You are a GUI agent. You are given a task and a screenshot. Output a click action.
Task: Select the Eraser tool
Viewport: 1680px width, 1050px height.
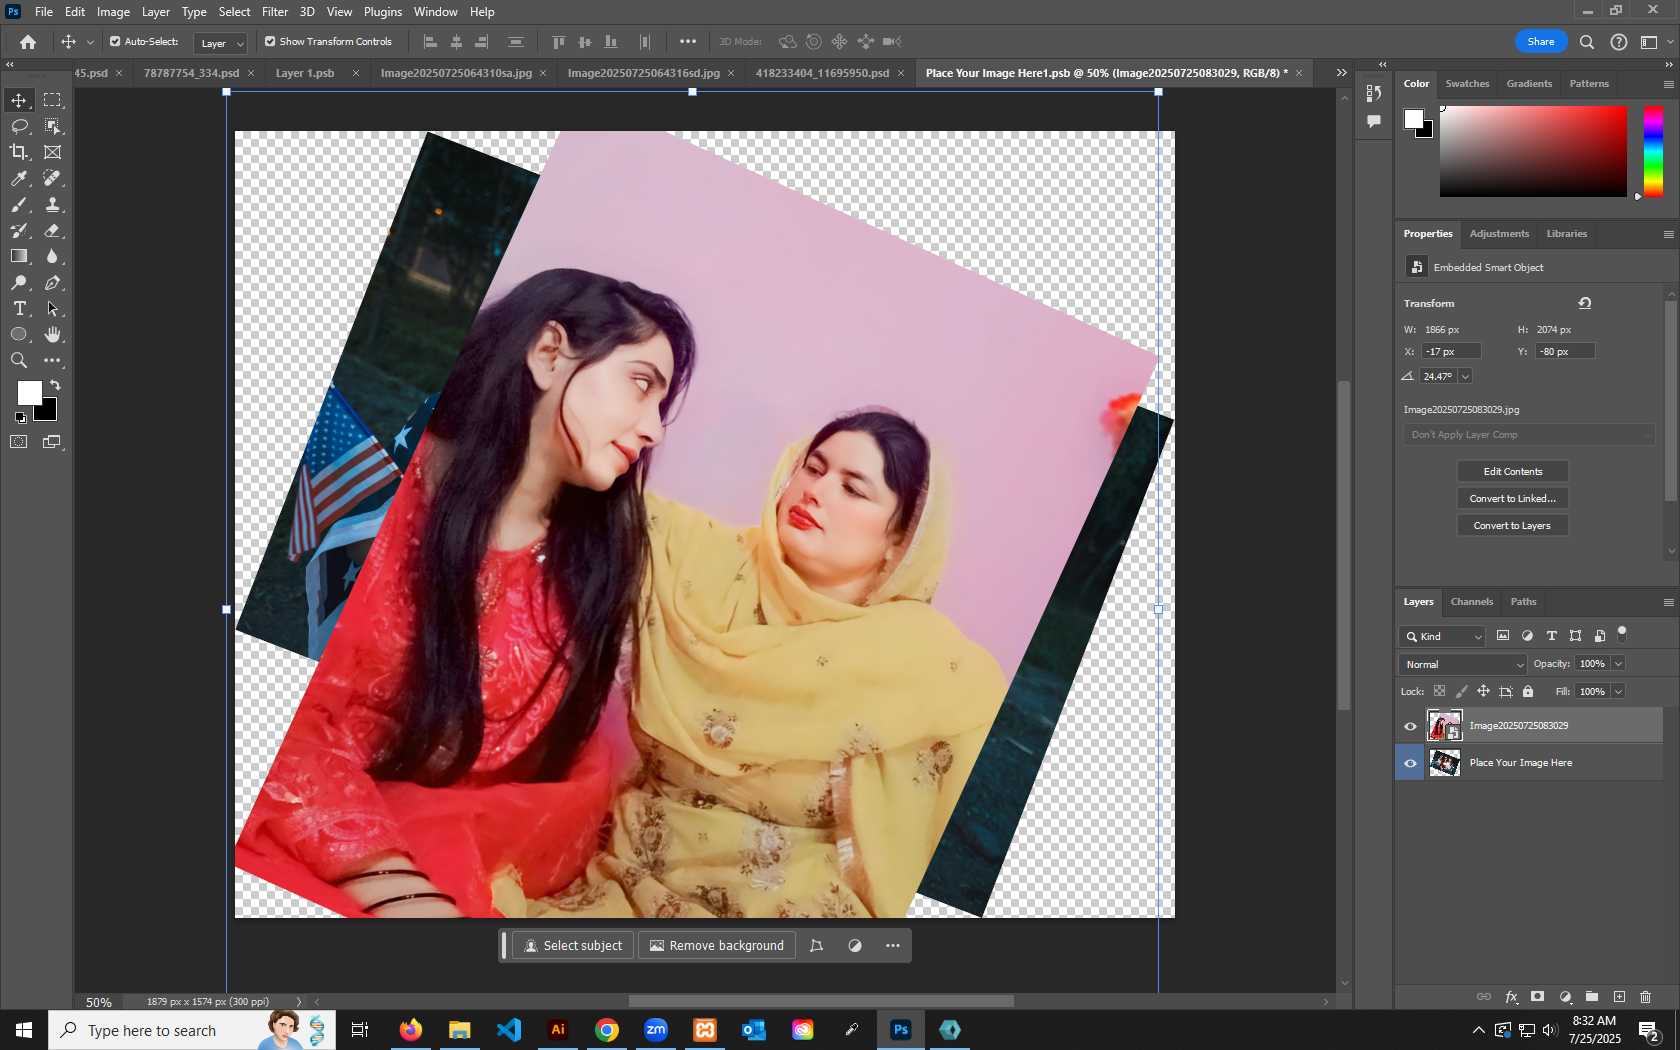point(52,230)
